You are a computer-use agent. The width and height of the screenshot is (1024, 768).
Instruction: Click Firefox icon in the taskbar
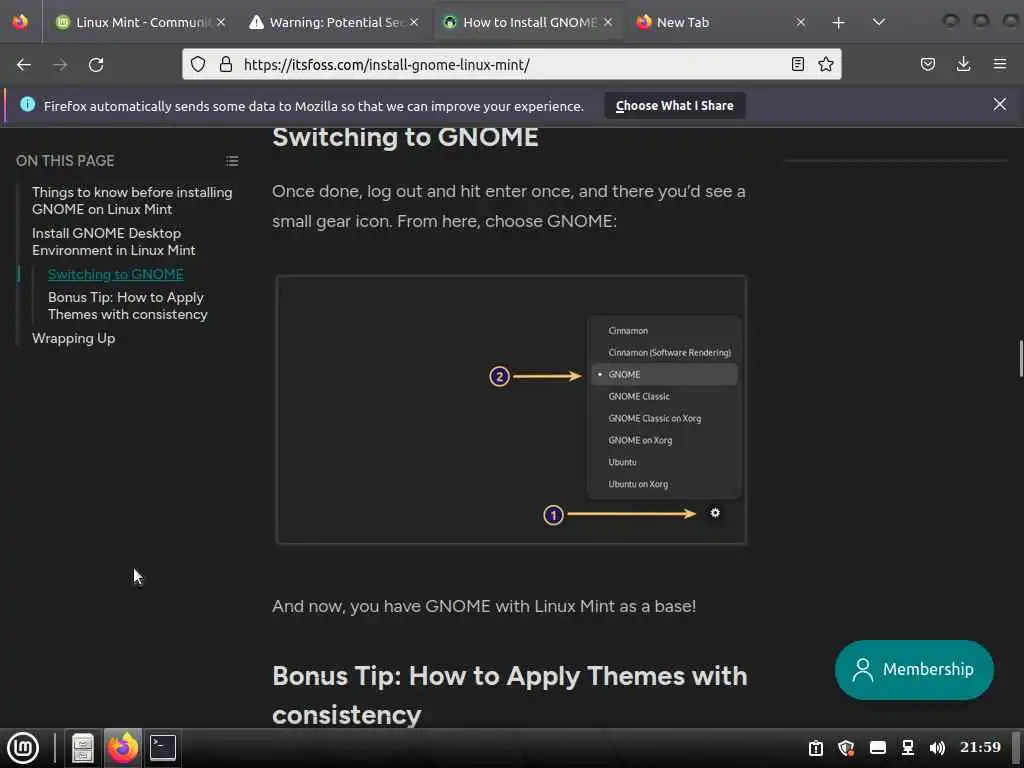click(x=123, y=748)
